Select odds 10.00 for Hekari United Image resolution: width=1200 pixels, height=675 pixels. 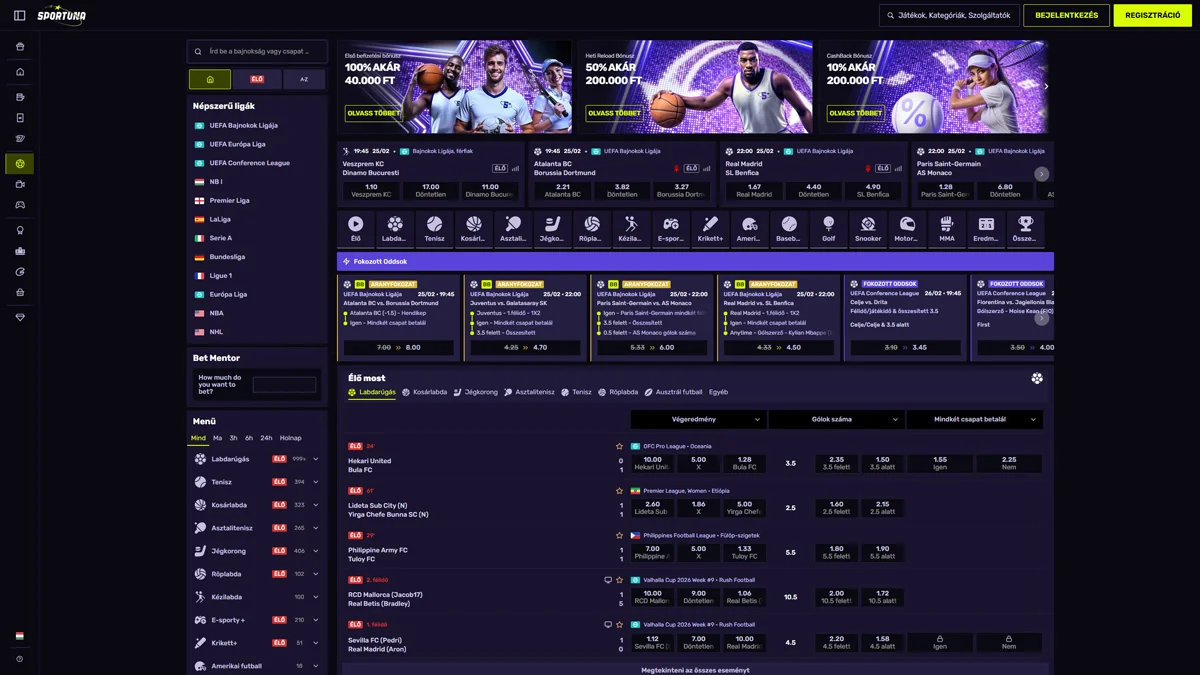point(652,463)
